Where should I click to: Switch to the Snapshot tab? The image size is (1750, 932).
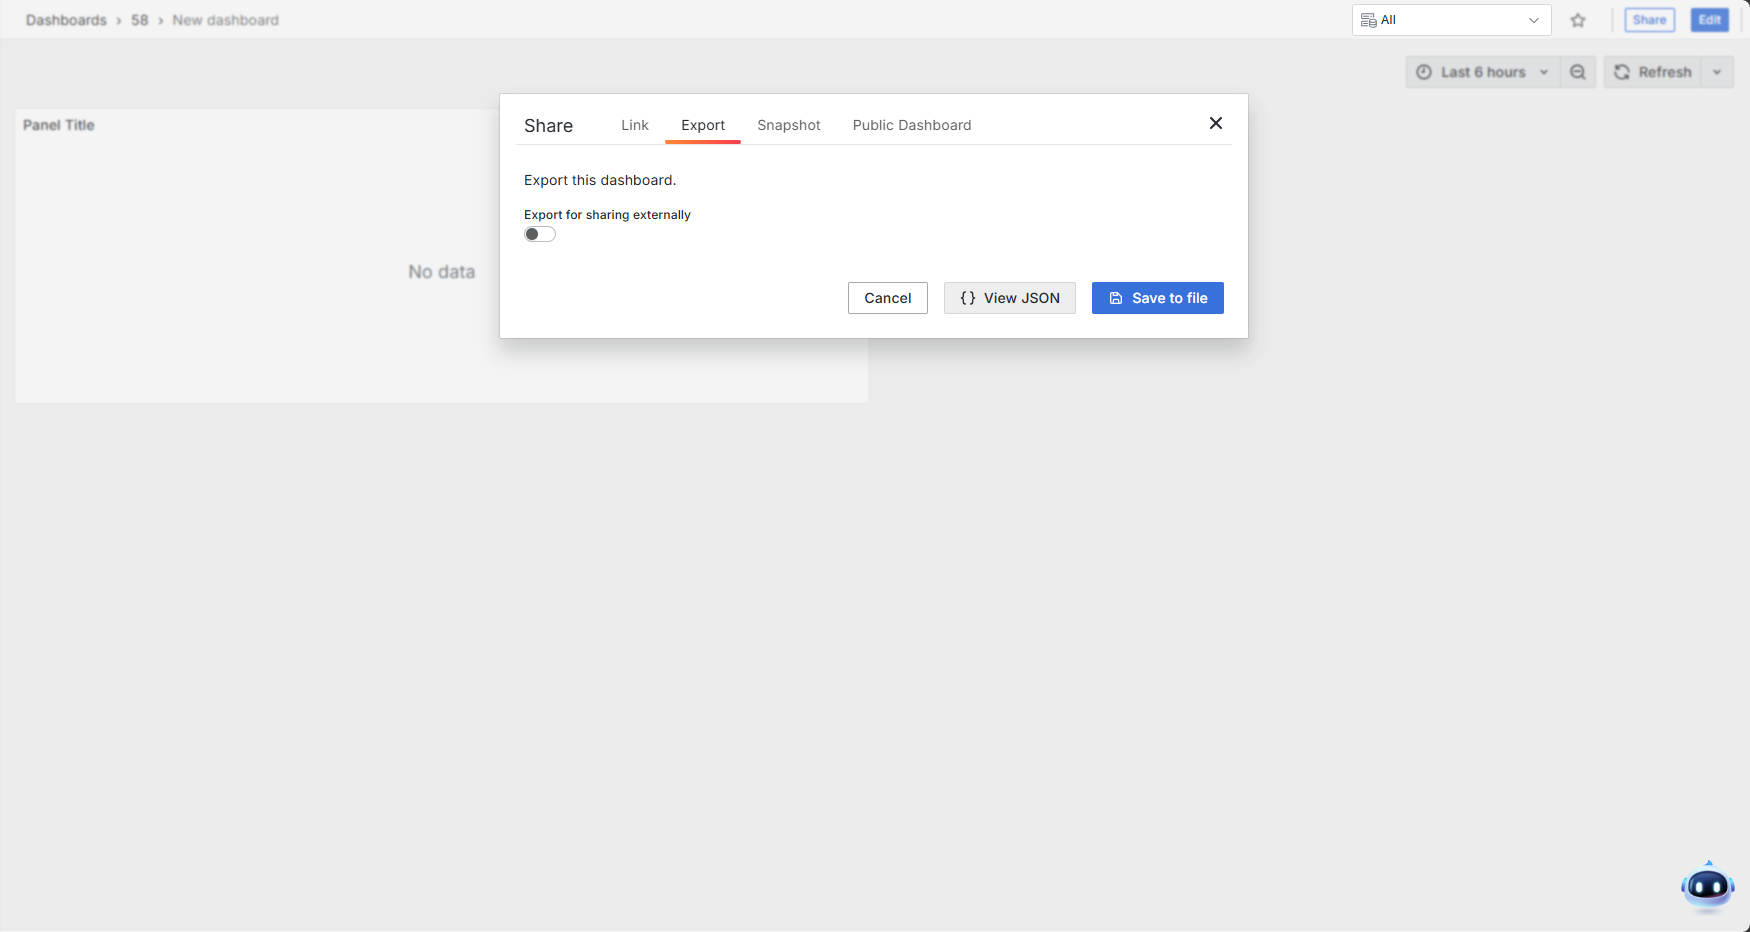point(788,125)
